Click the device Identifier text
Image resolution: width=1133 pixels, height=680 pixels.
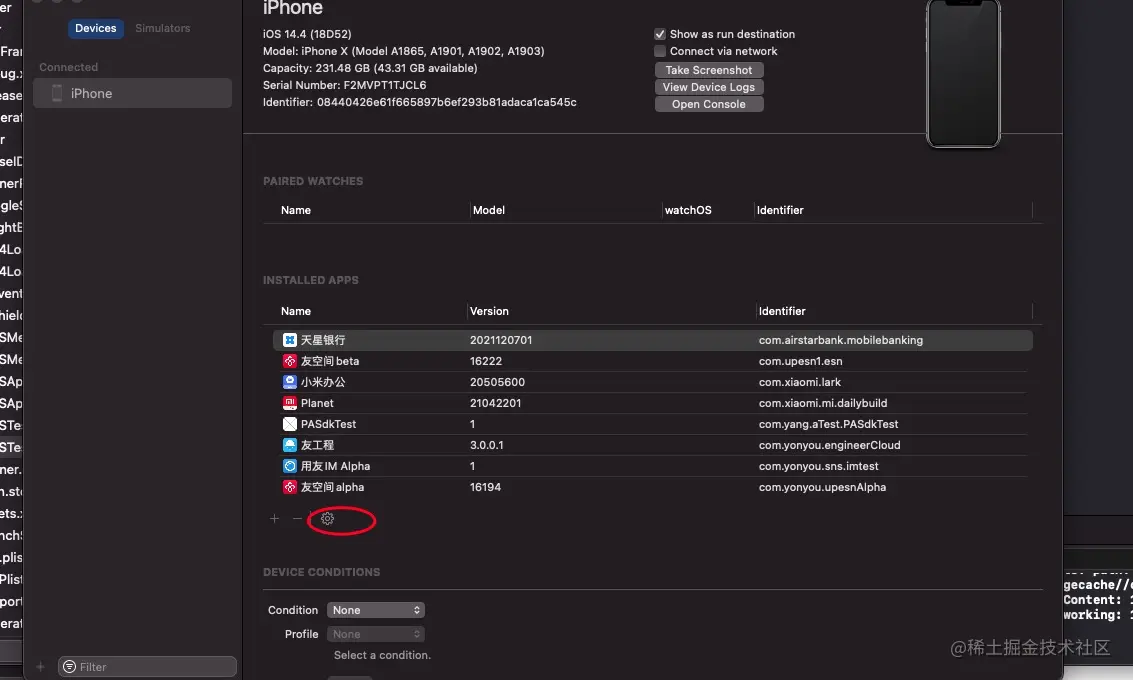(x=419, y=102)
